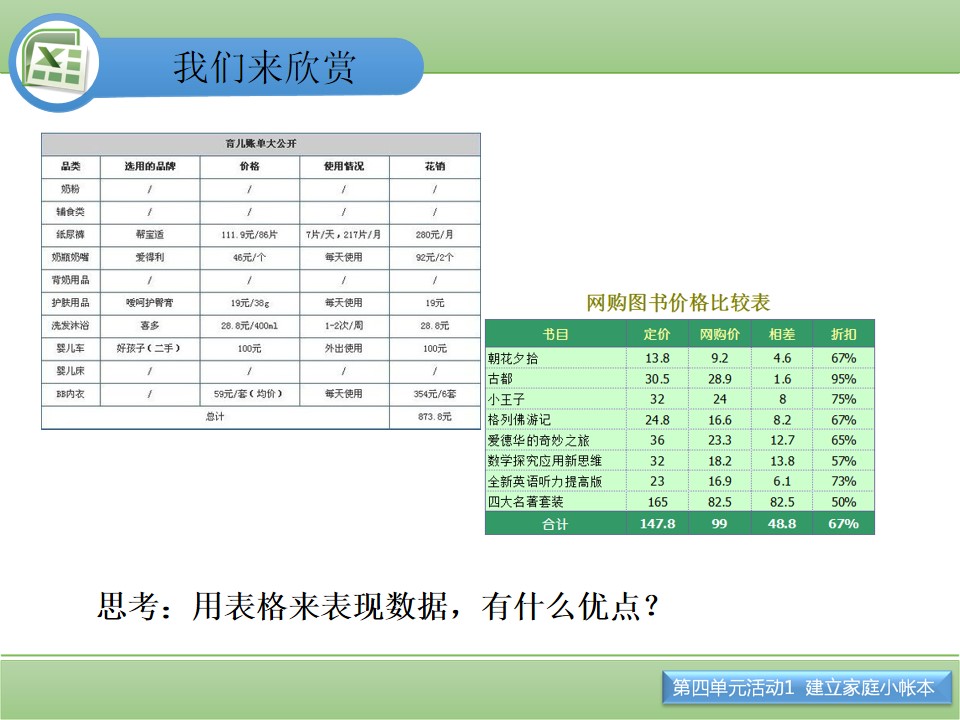Click the 相差 column header
This screenshot has height=720, width=960.
782,334
